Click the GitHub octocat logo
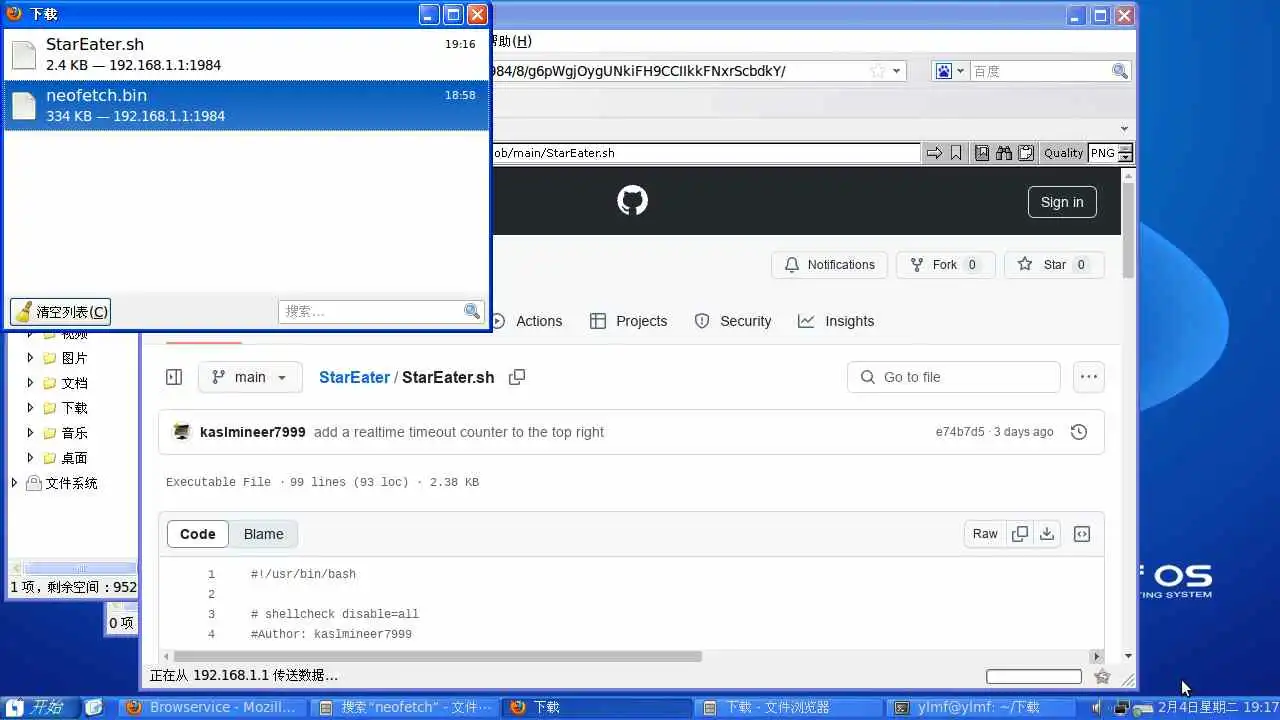Viewport: 1280px width, 720px height. pyautogui.click(x=632, y=201)
